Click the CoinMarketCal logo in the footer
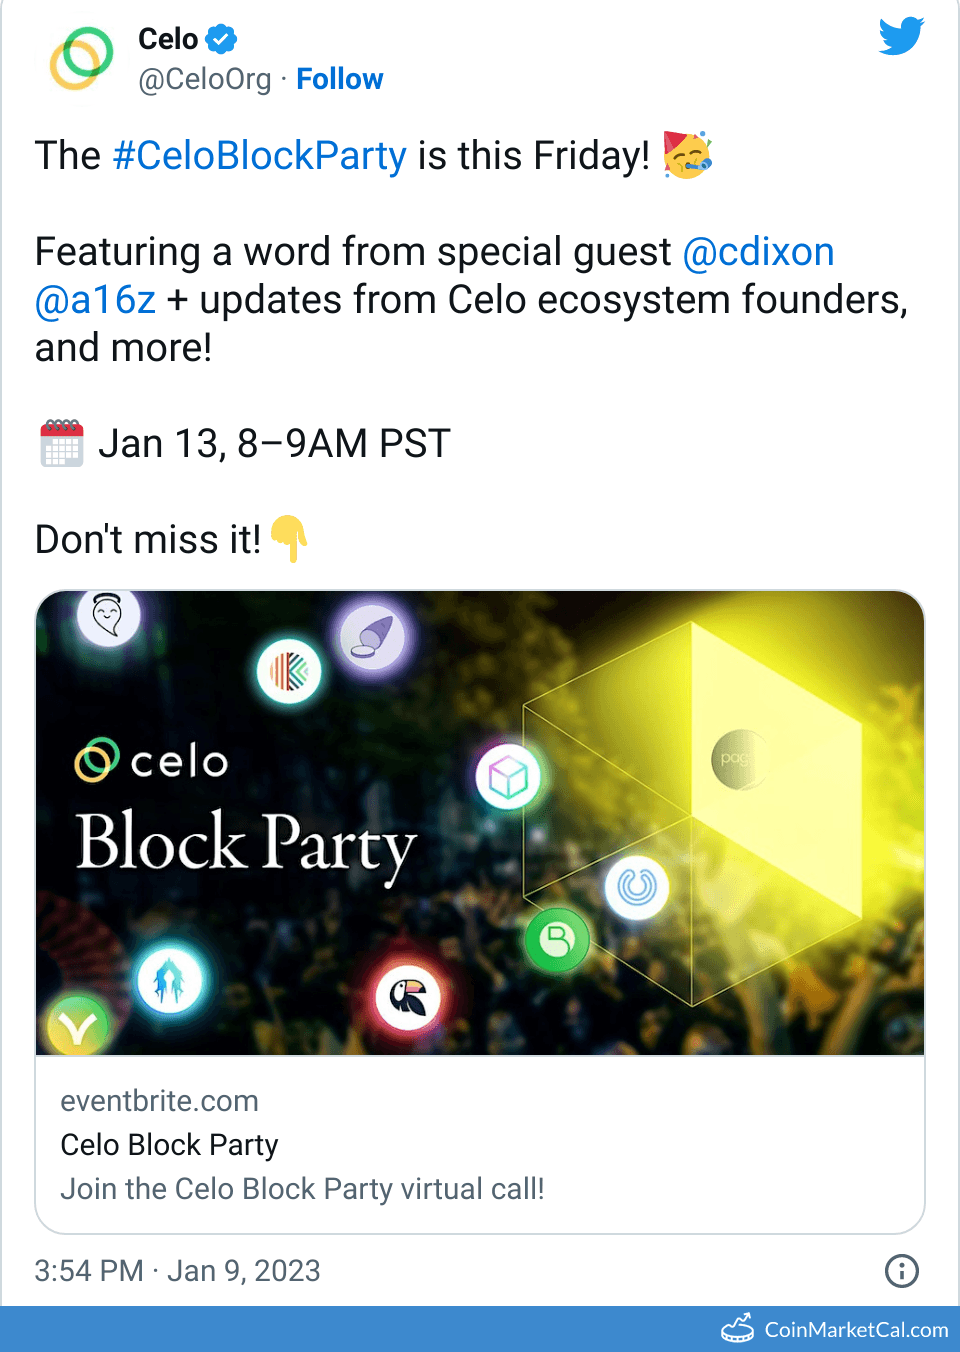This screenshot has height=1352, width=960. tap(737, 1330)
